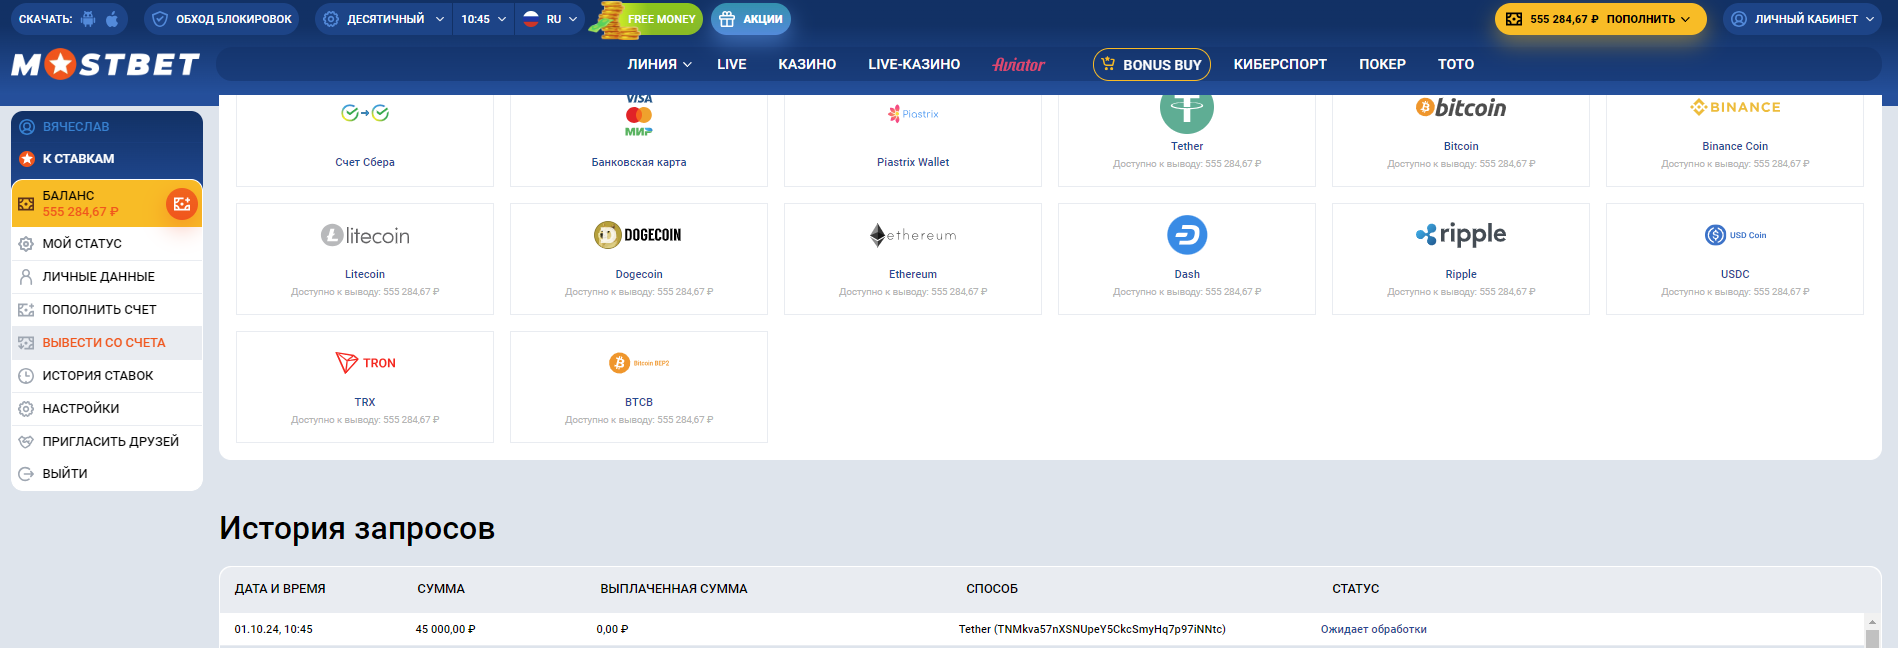Expand the ПОПОЛНИТЬ balance dropdown in header
Viewport: 1898px width, 648px height.
(x=1648, y=19)
